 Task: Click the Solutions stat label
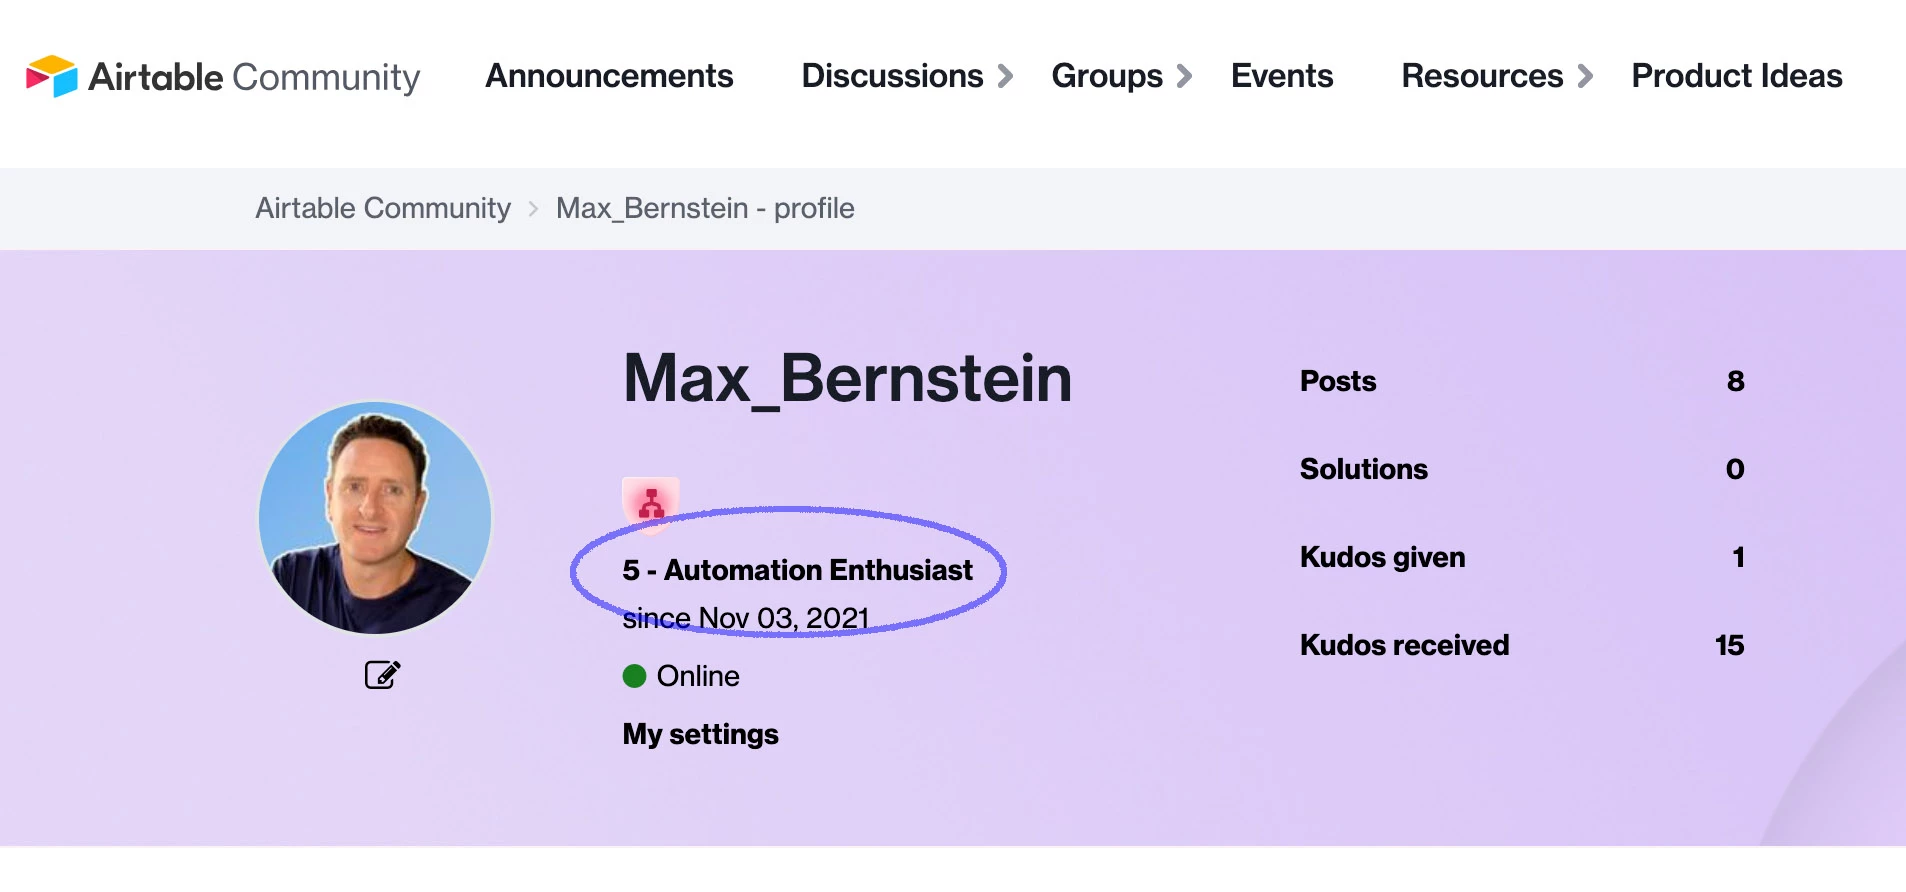pyautogui.click(x=1364, y=469)
